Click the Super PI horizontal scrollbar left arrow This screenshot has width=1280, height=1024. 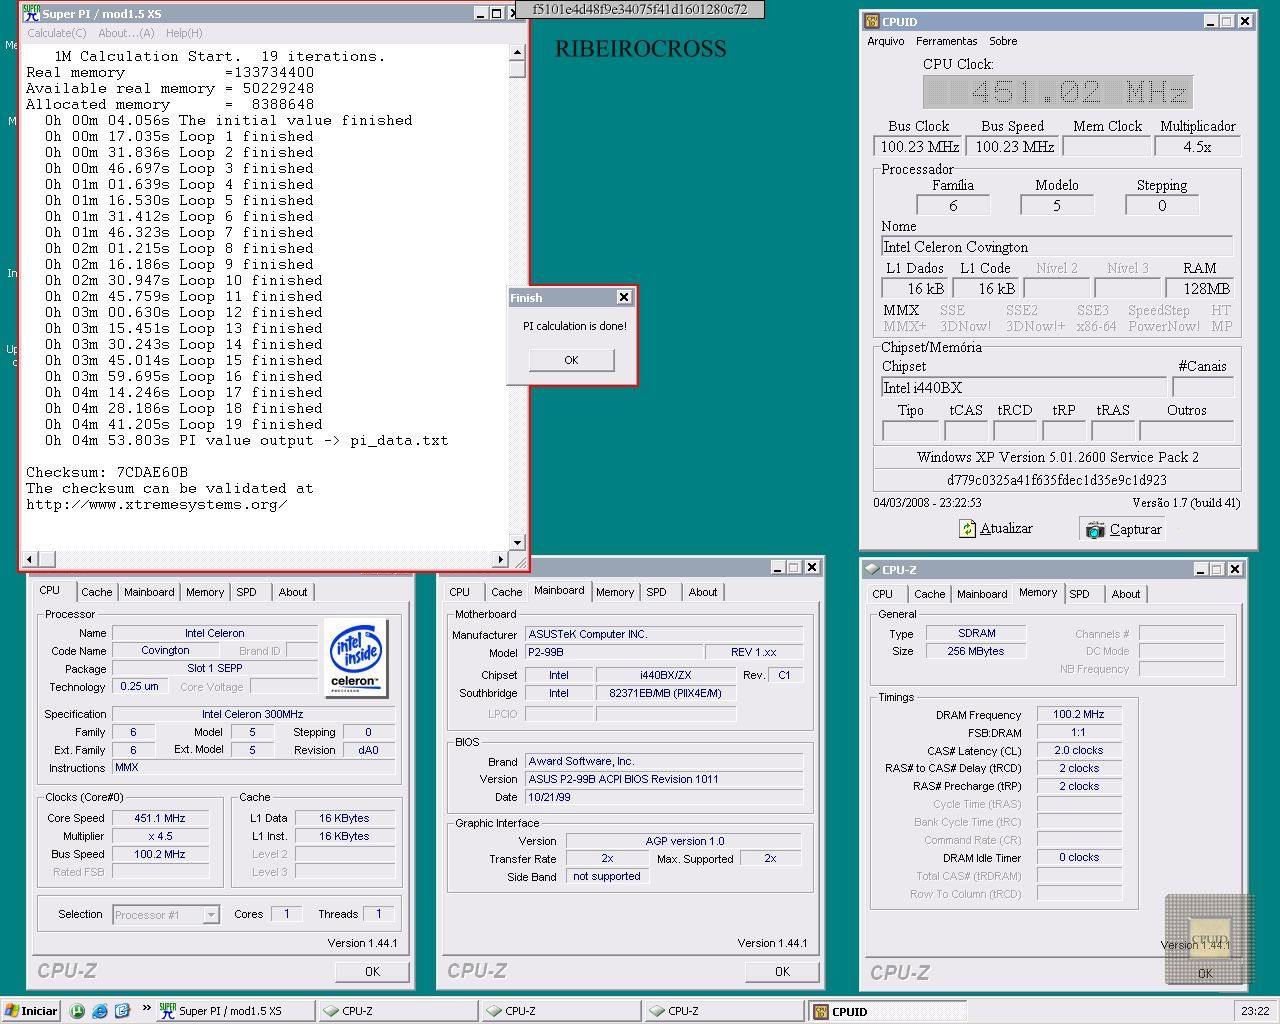pos(30,559)
